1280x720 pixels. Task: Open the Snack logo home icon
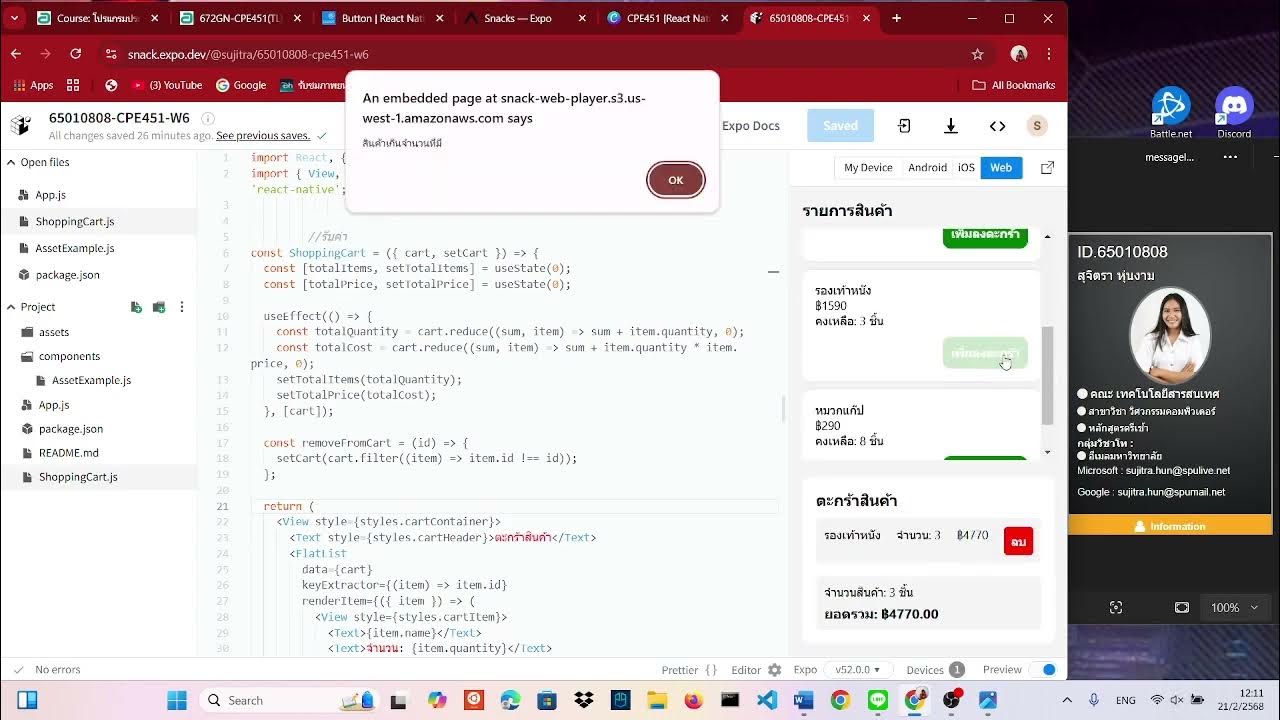(x=21, y=125)
